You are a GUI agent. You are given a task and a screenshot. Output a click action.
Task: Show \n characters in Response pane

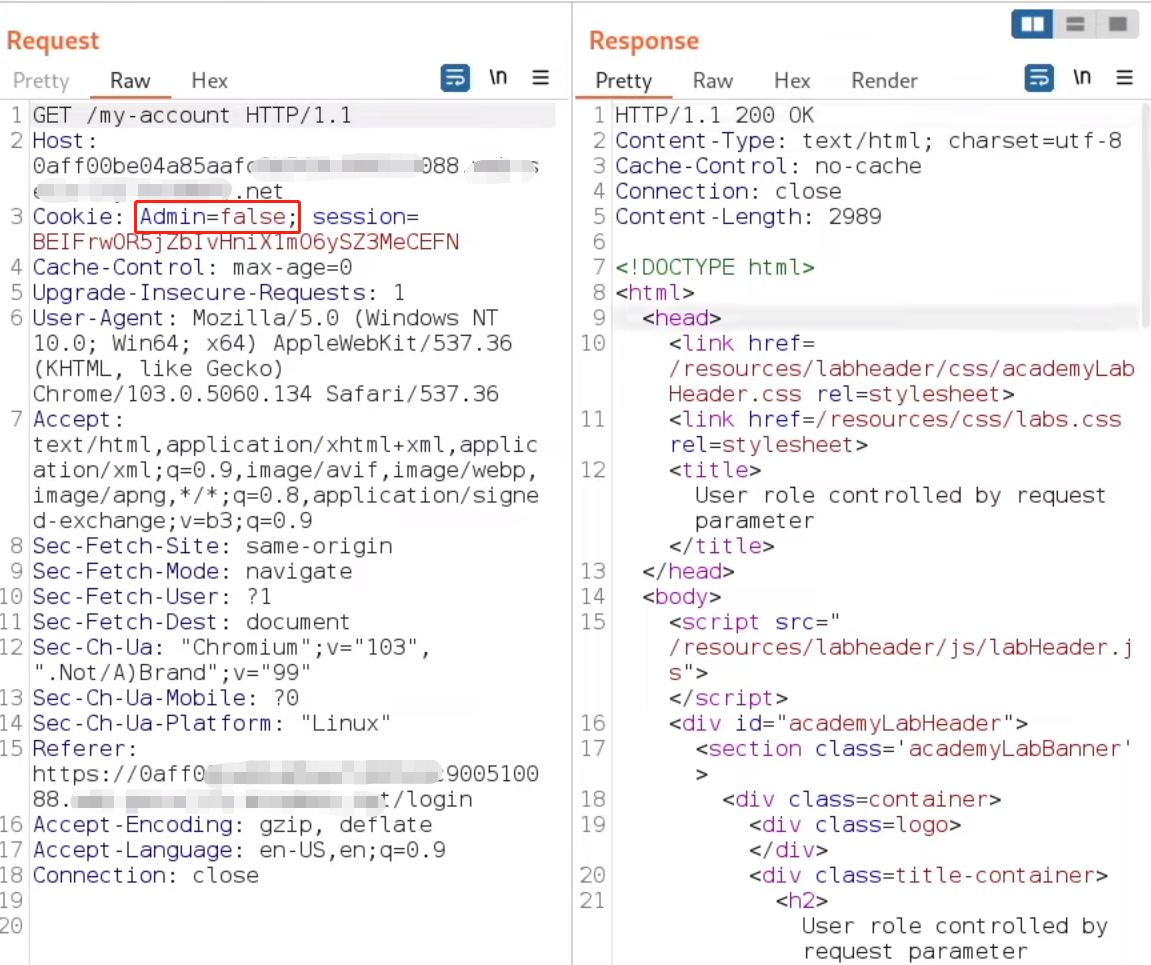coord(1082,78)
